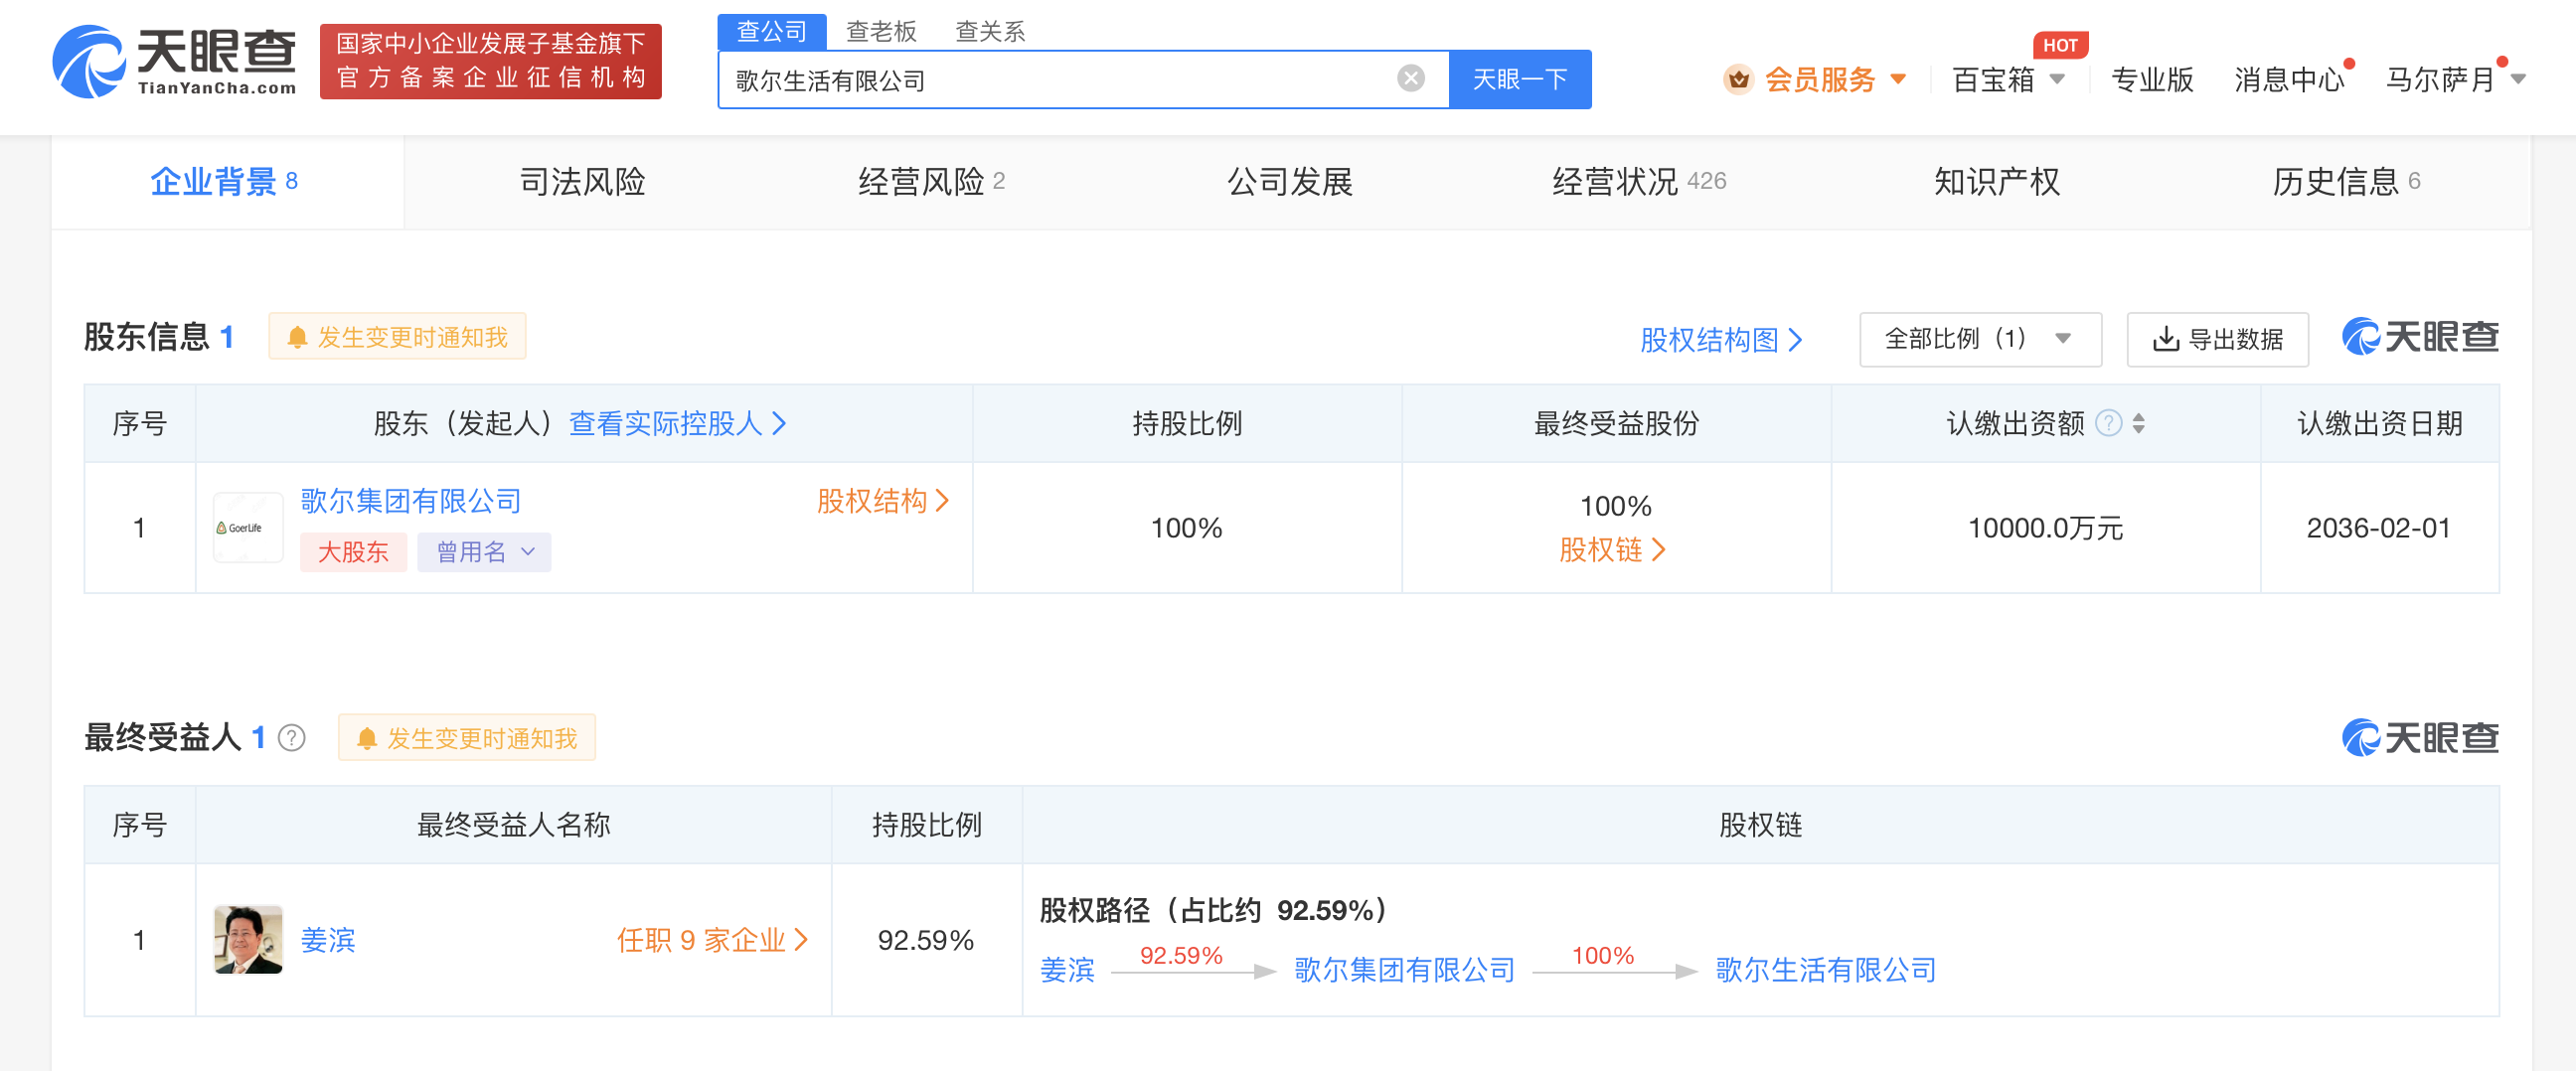This screenshot has height=1071, width=2576.
Task: Click the 大股东 tag
Action: [x=353, y=552]
